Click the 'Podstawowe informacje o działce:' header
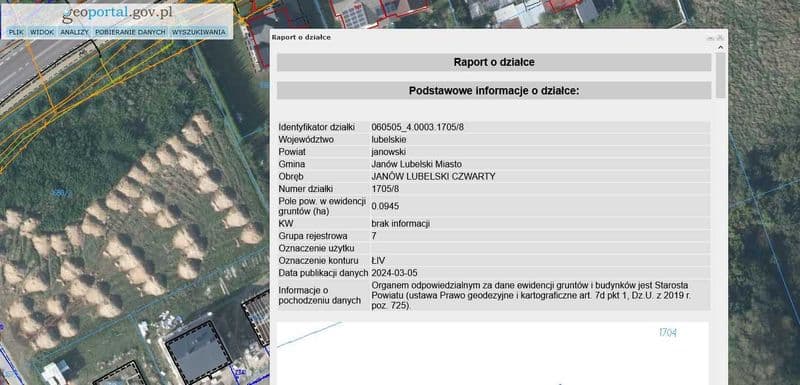This screenshot has width=800, height=385. 494,91
